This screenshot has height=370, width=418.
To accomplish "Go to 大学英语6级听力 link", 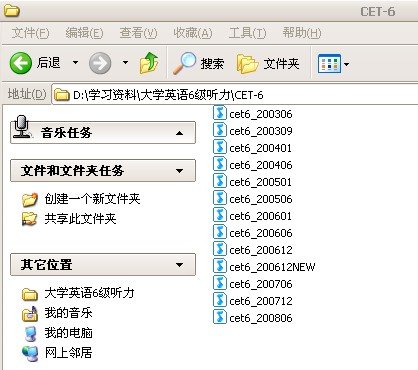I will click(x=89, y=293).
